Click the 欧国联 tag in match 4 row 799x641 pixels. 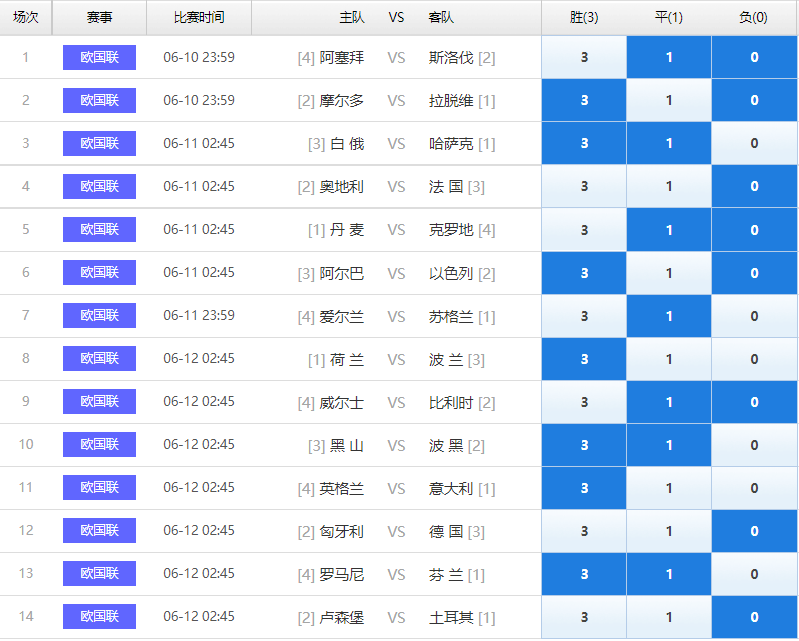click(x=99, y=186)
